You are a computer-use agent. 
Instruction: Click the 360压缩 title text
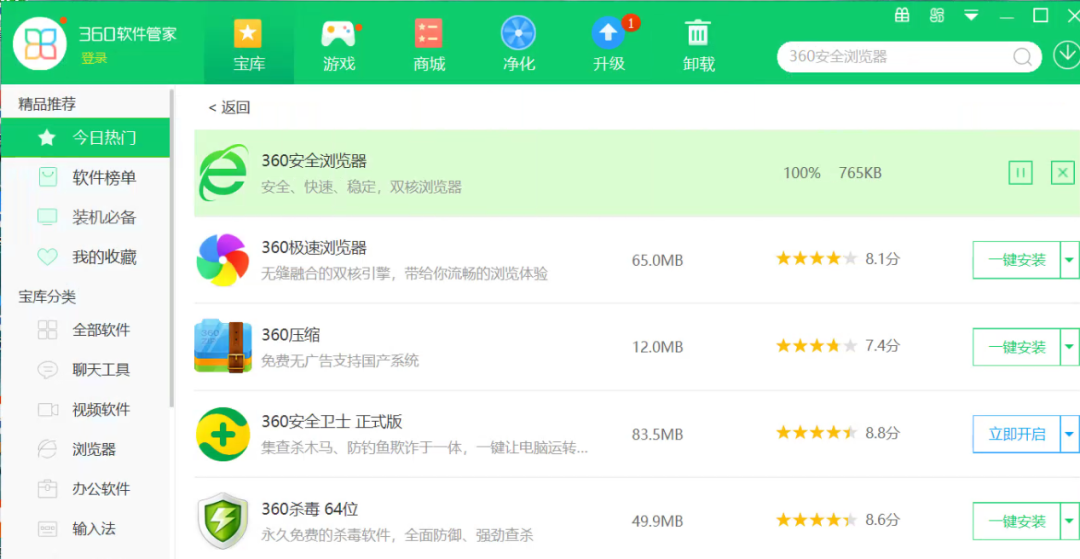tap(291, 335)
